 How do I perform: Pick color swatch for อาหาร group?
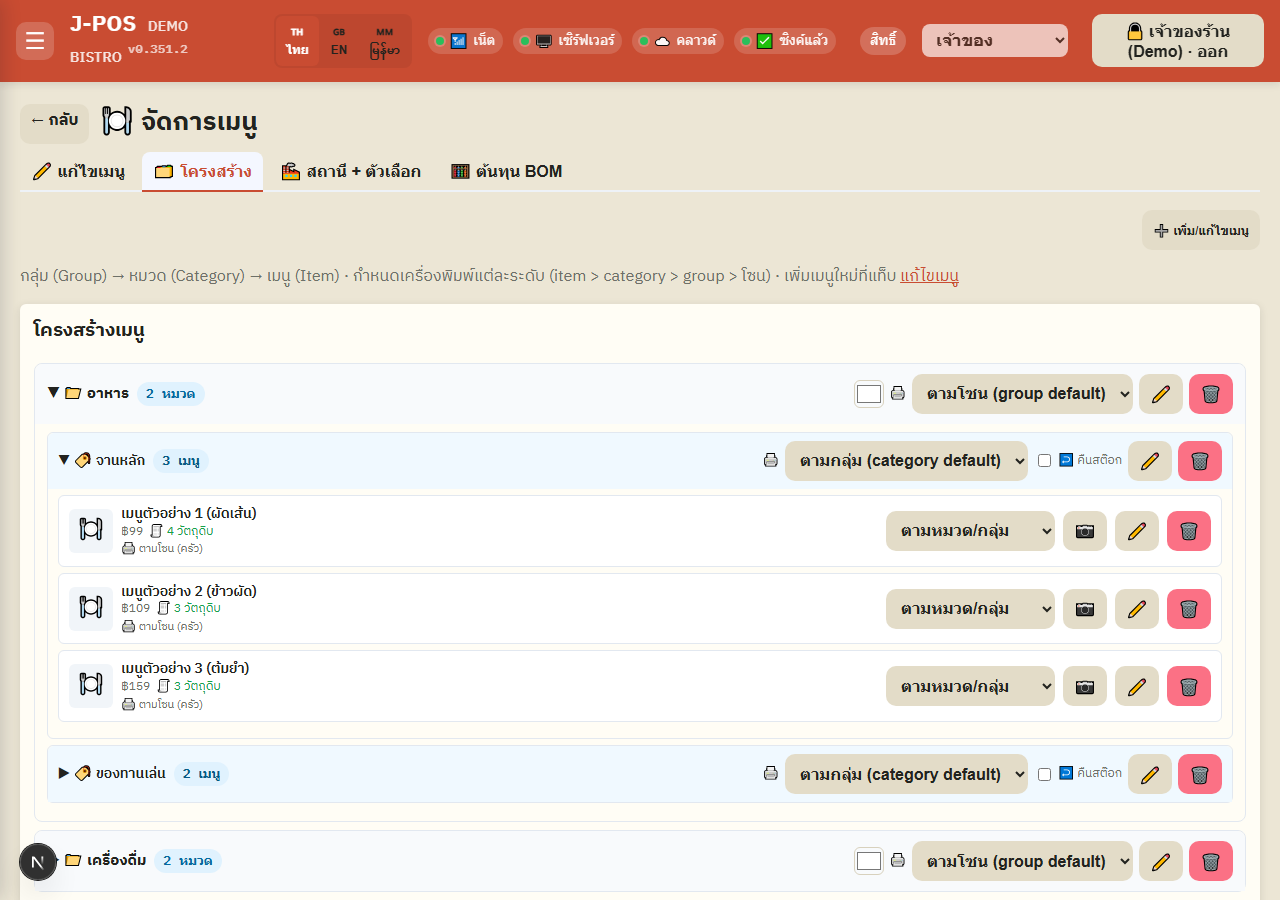pos(869,394)
